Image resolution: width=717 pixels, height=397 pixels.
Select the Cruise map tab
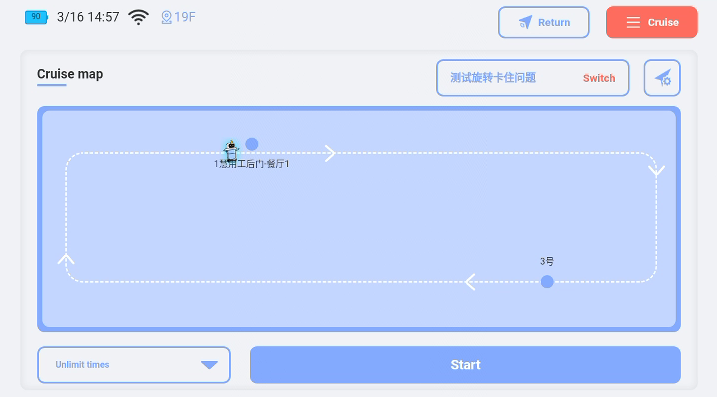point(70,74)
